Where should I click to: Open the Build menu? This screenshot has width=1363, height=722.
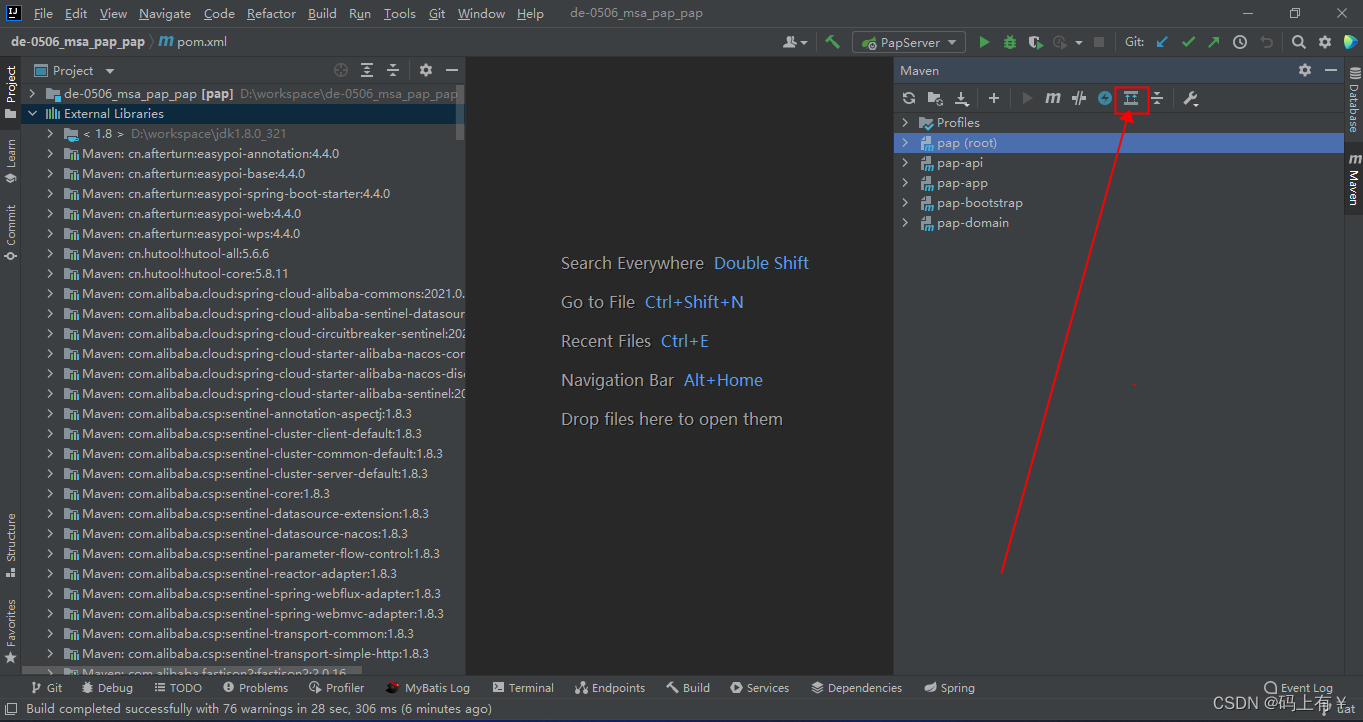point(322,13)
